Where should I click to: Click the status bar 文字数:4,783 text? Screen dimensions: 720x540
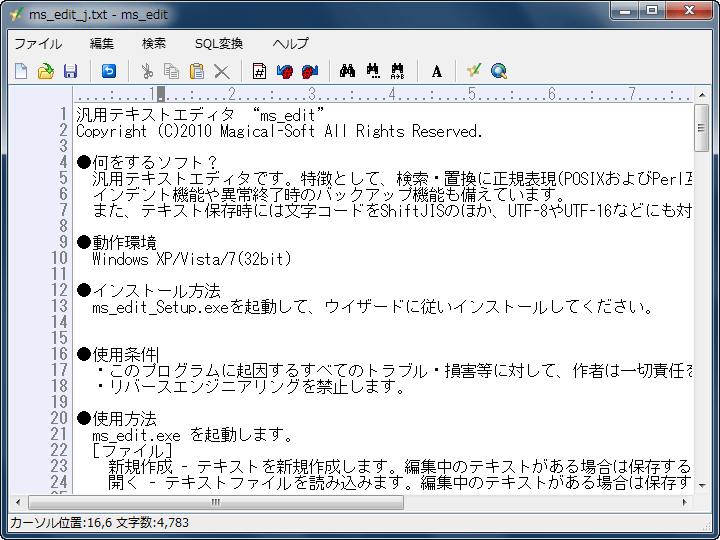[x=152, y=523]
